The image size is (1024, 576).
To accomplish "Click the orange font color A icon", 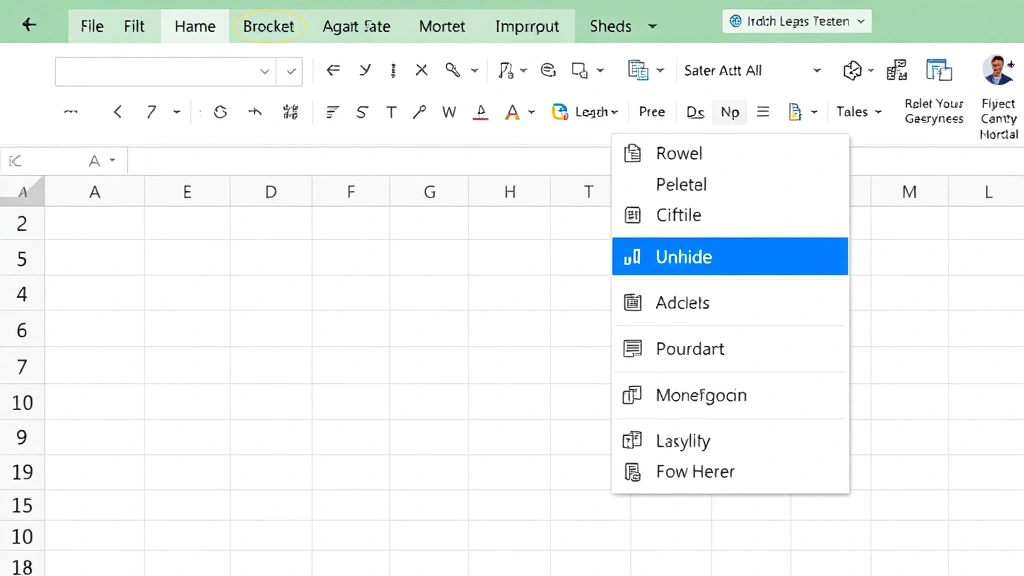I will click(513, 113).
